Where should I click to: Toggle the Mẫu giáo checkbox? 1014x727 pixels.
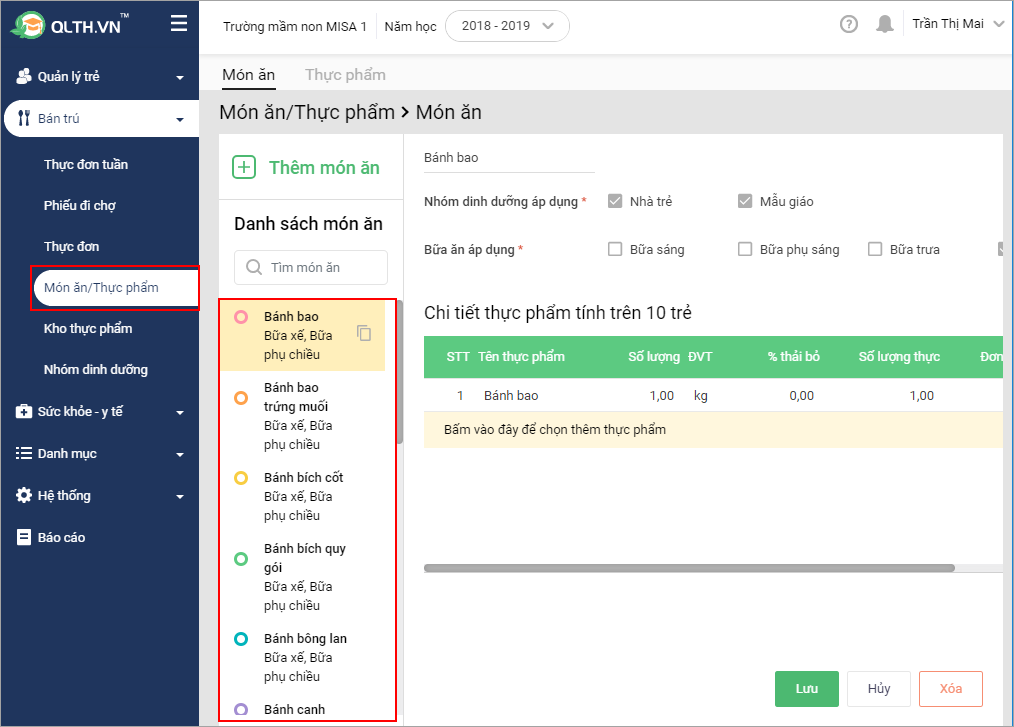click(x=745, y=201)
